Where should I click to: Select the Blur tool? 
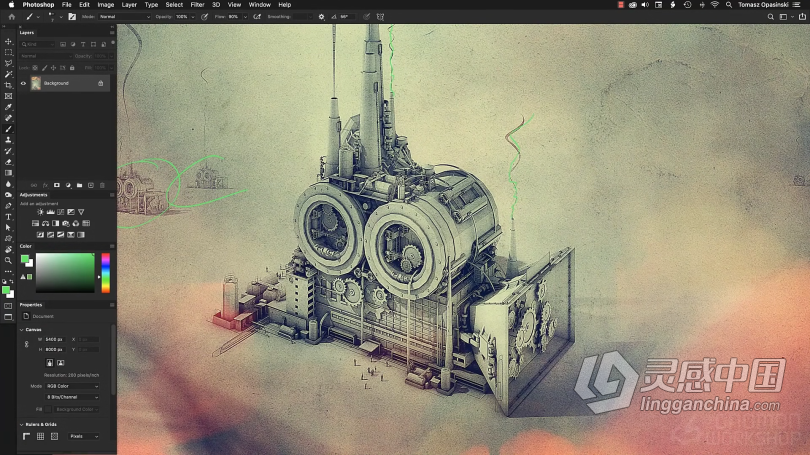tap(8, 184)
